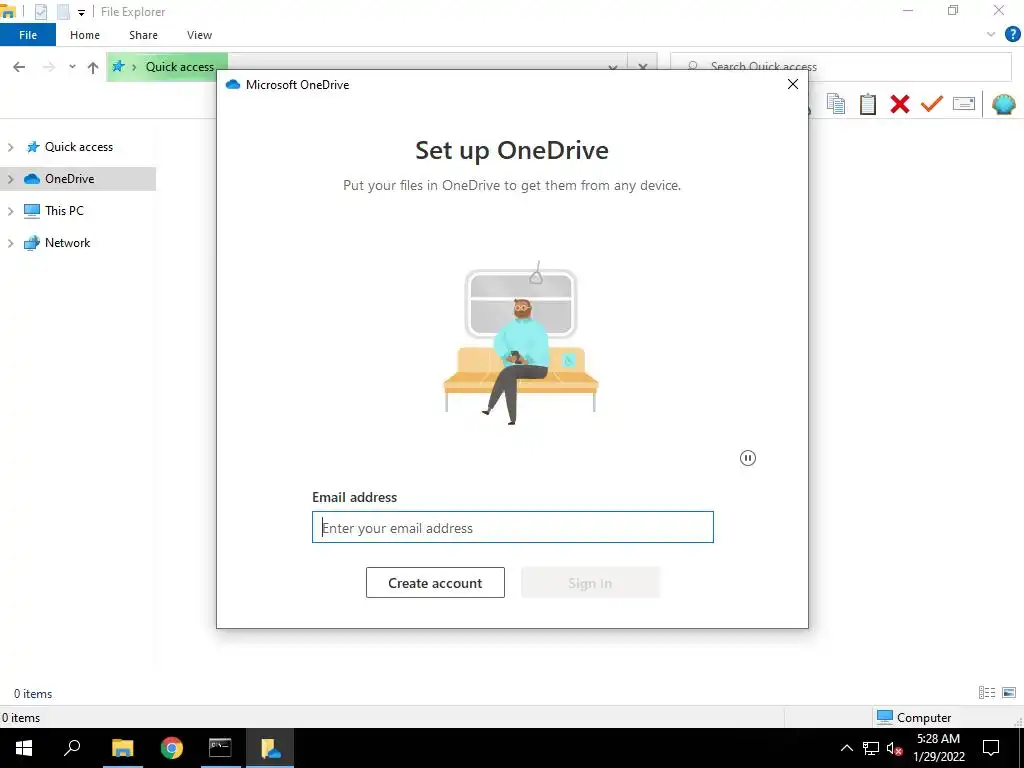The image size is (1024, 768).
Task: Open Chrome from the taskbar
Action: (172, 748)
